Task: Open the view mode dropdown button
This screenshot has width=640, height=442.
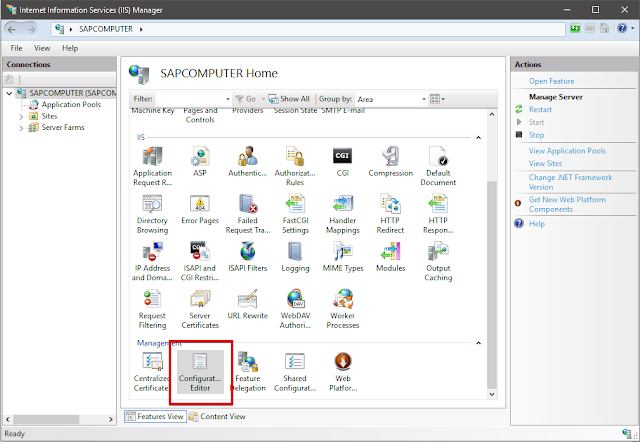Action: point(438,99)
